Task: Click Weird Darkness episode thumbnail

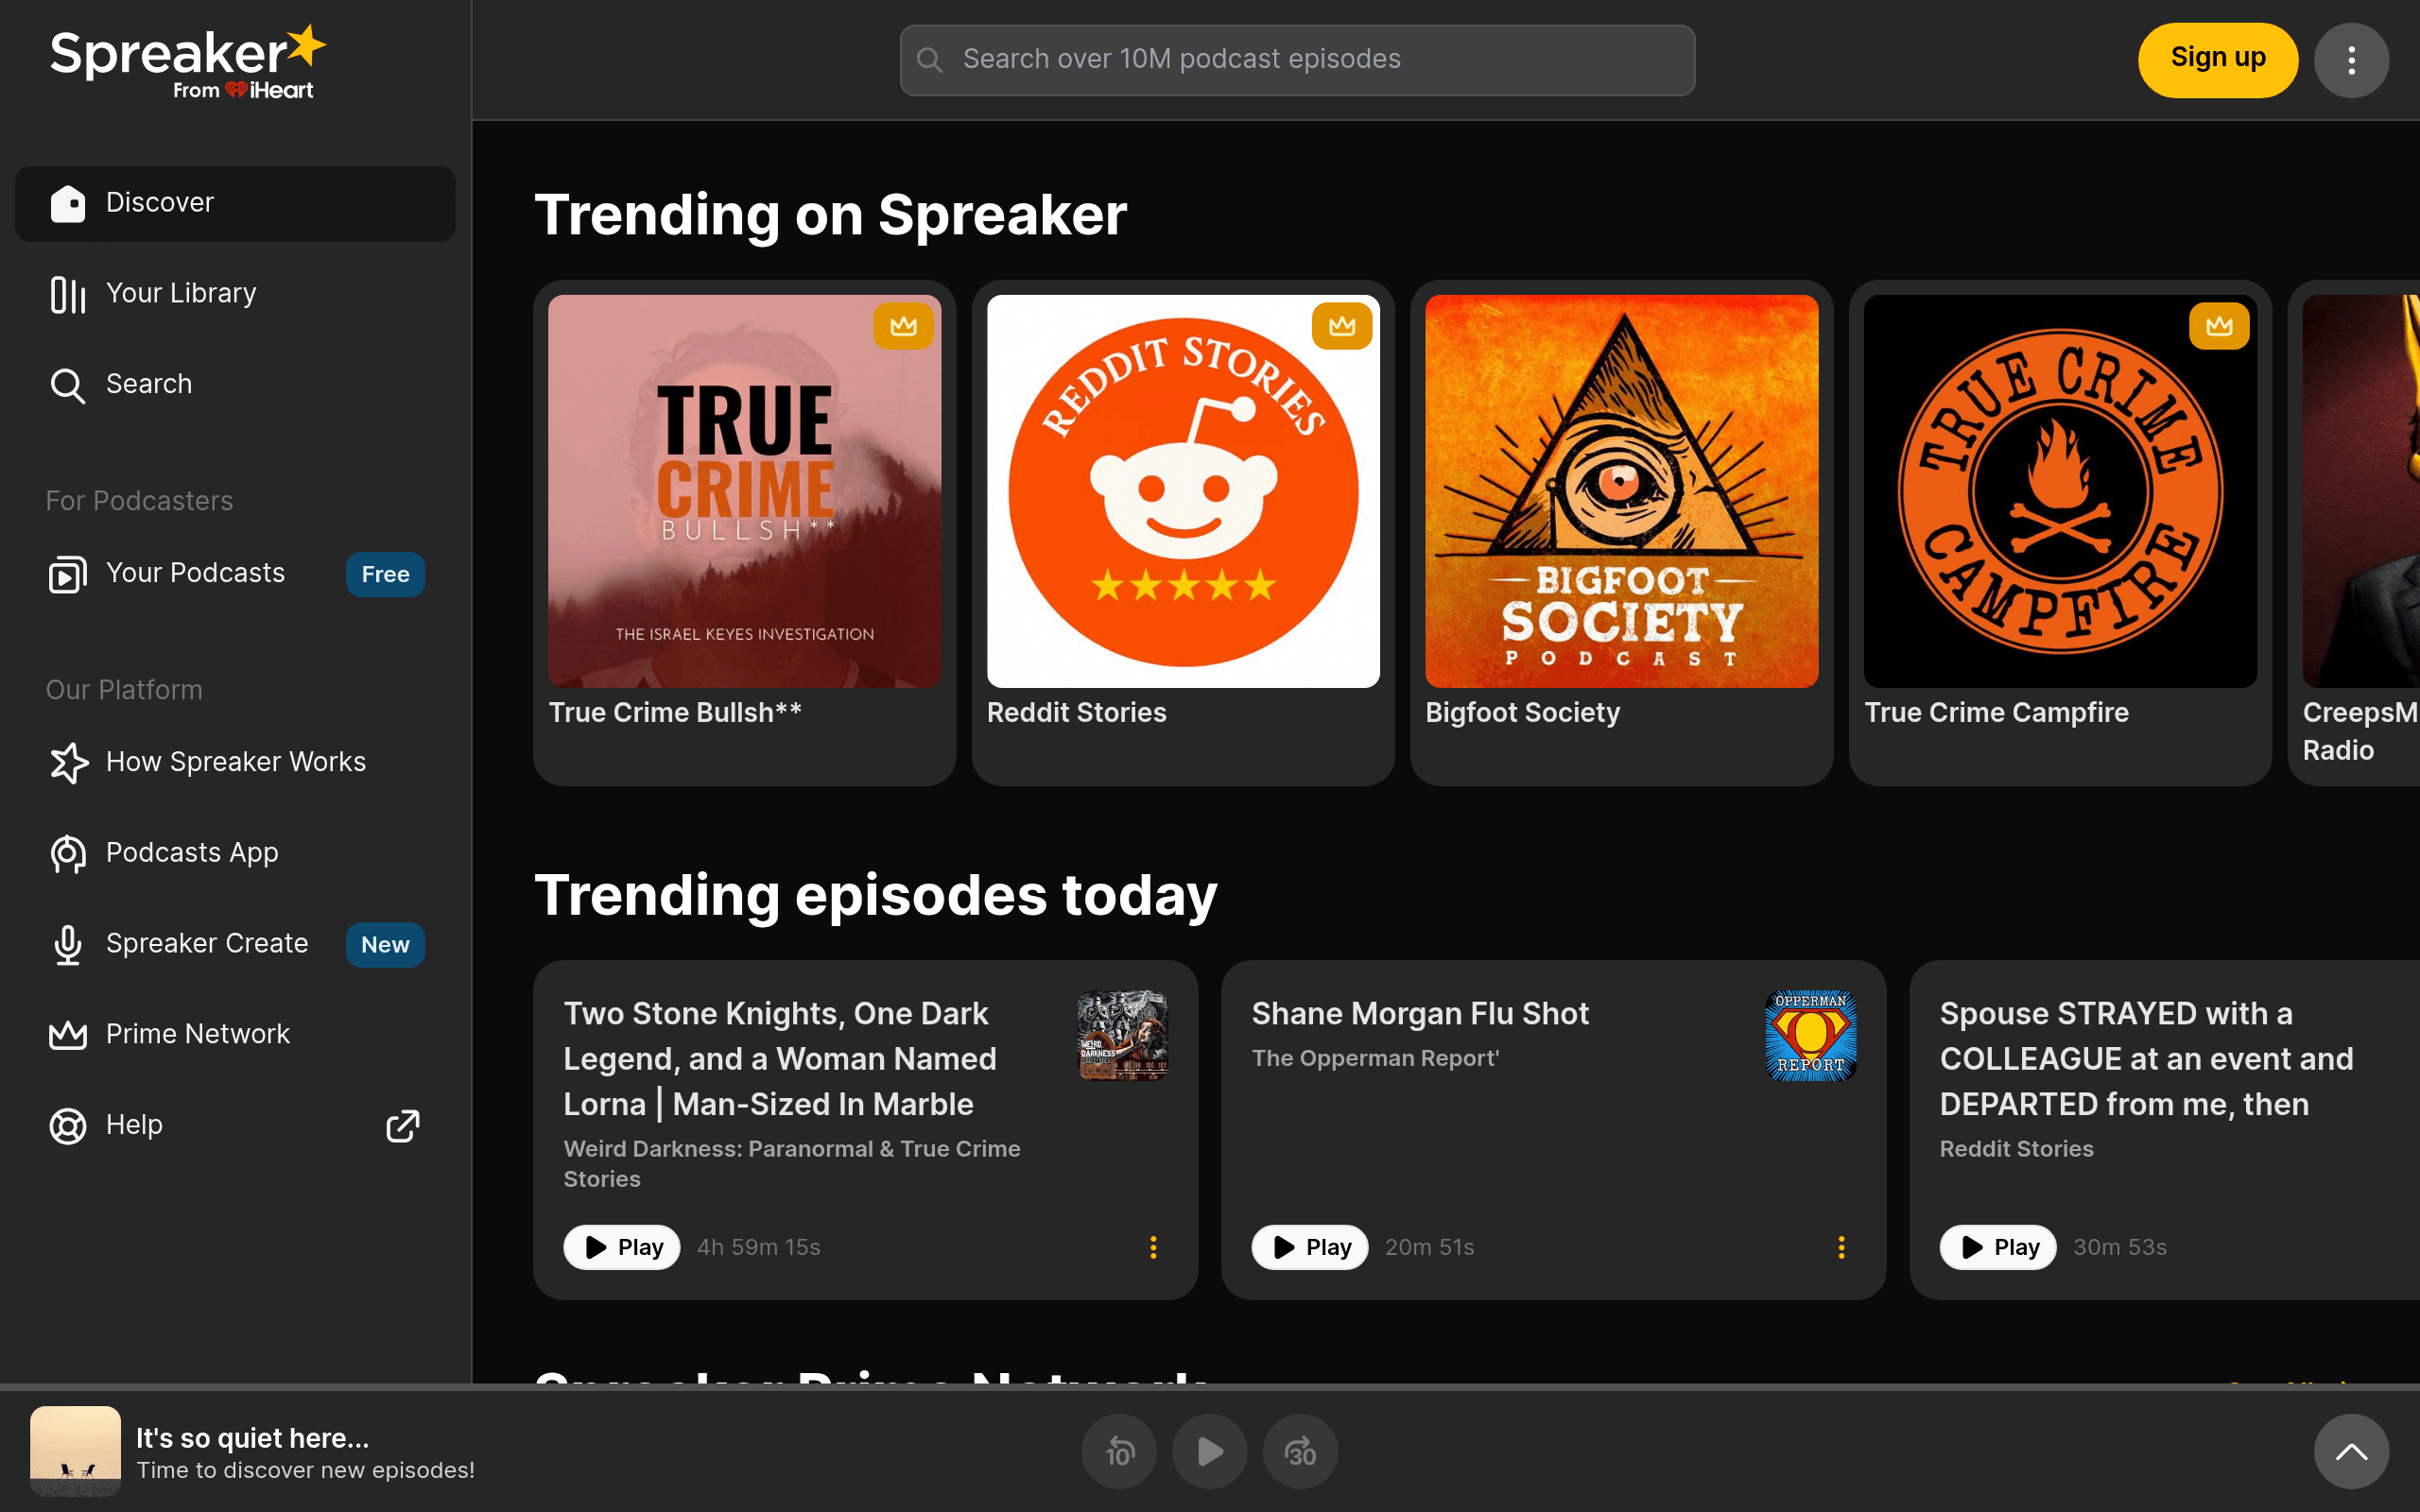Action: click(x=1122, y=1035)
